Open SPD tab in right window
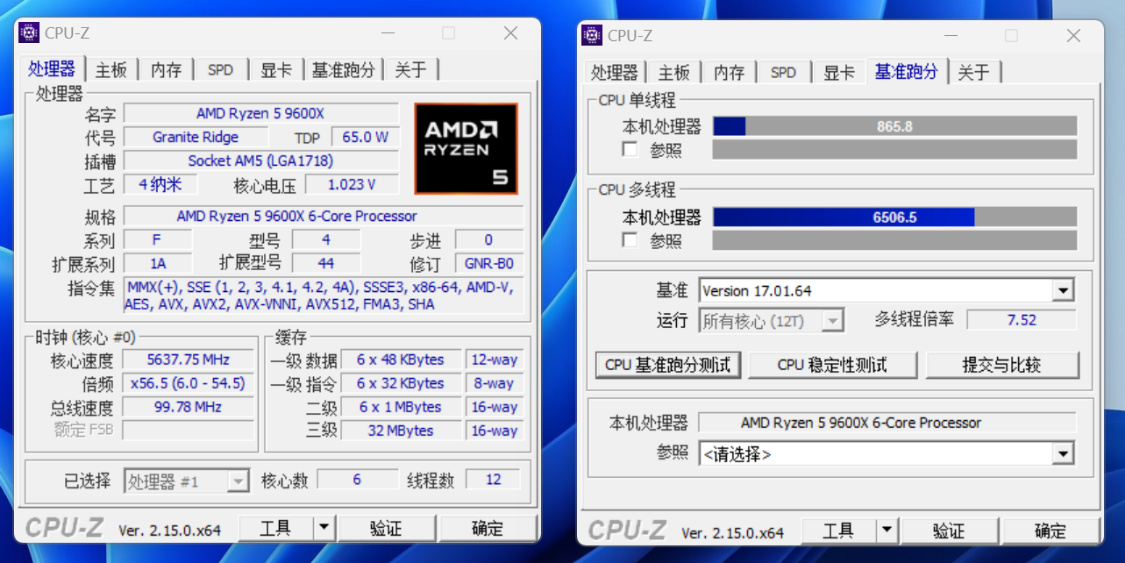 783,72
